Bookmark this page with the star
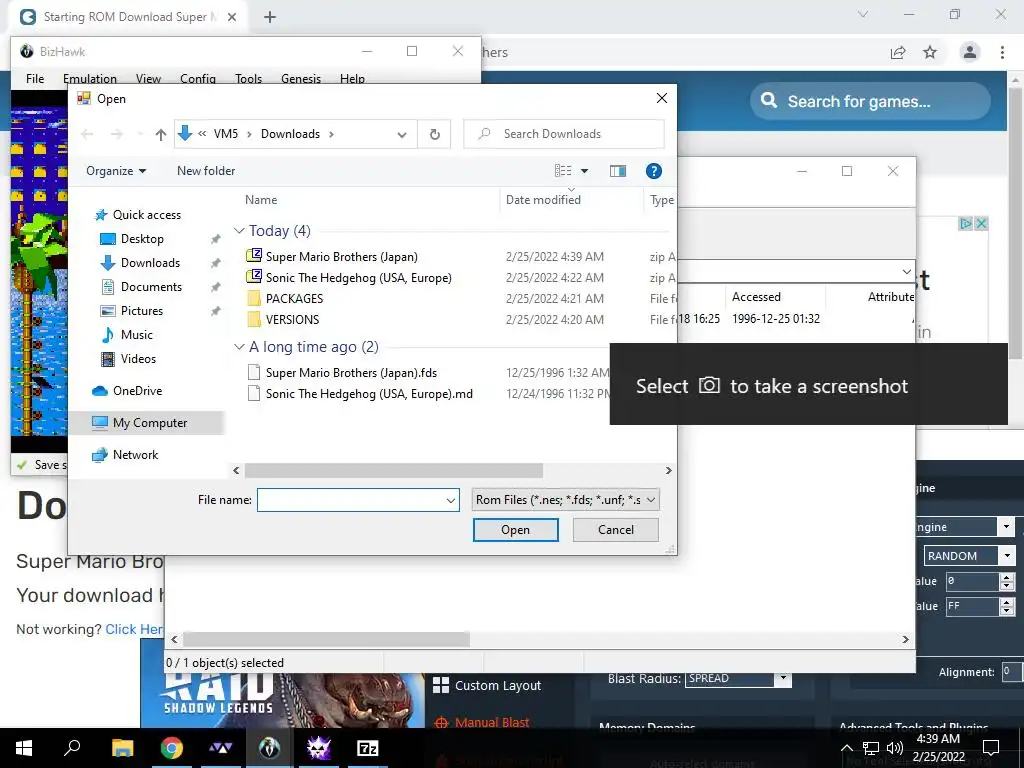This screenshot has height=768, width=1024. tap(930, 52)
